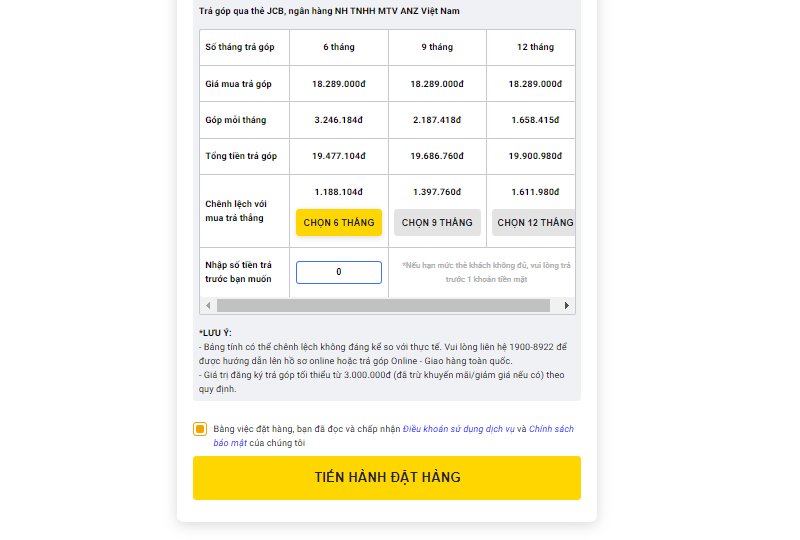This screenshot has width=800, height=540.
Task: Click the table's left scroll arrow
Action: pyautogui.click(x=208, y=305)
